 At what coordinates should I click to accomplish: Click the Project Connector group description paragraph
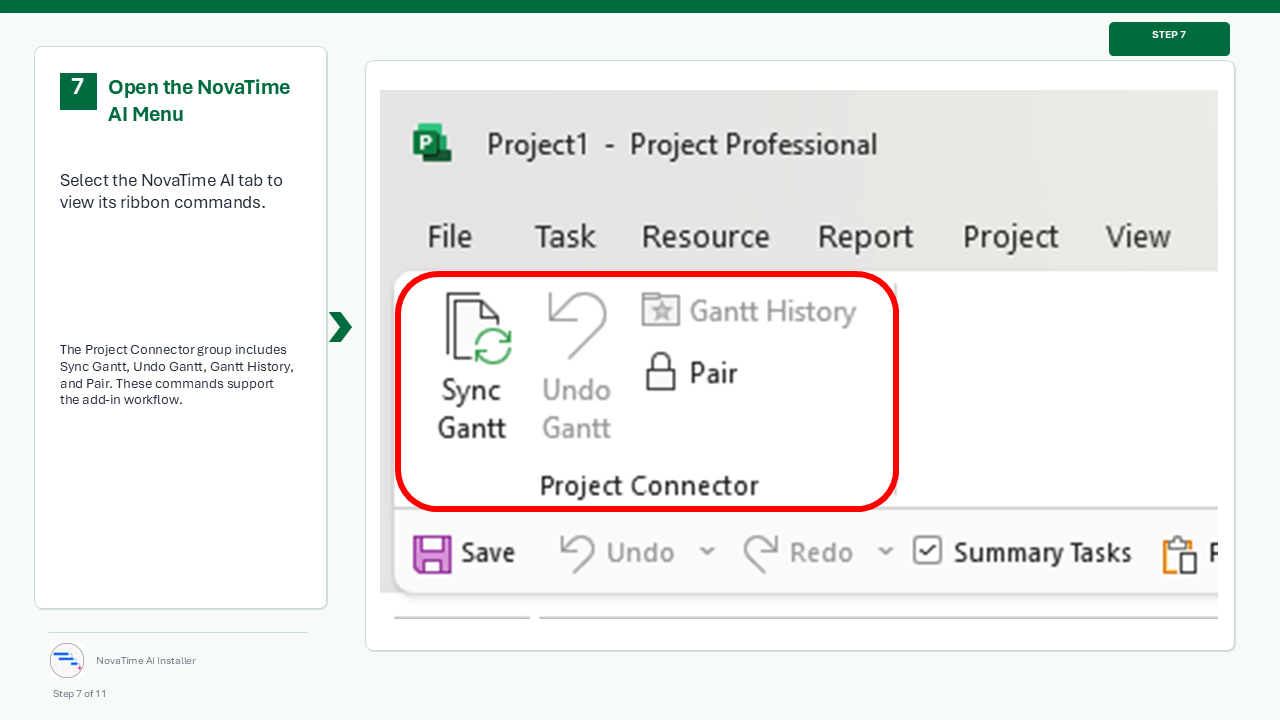[177, 375]
